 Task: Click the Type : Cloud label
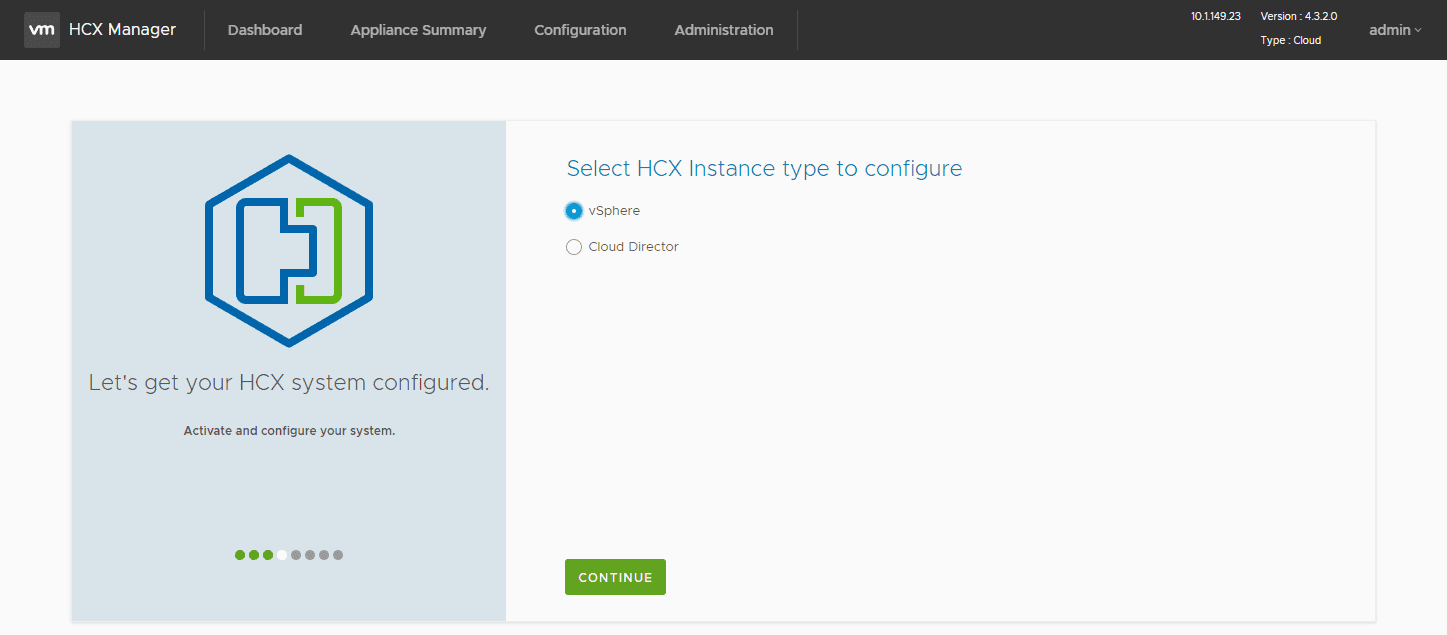1291,41
